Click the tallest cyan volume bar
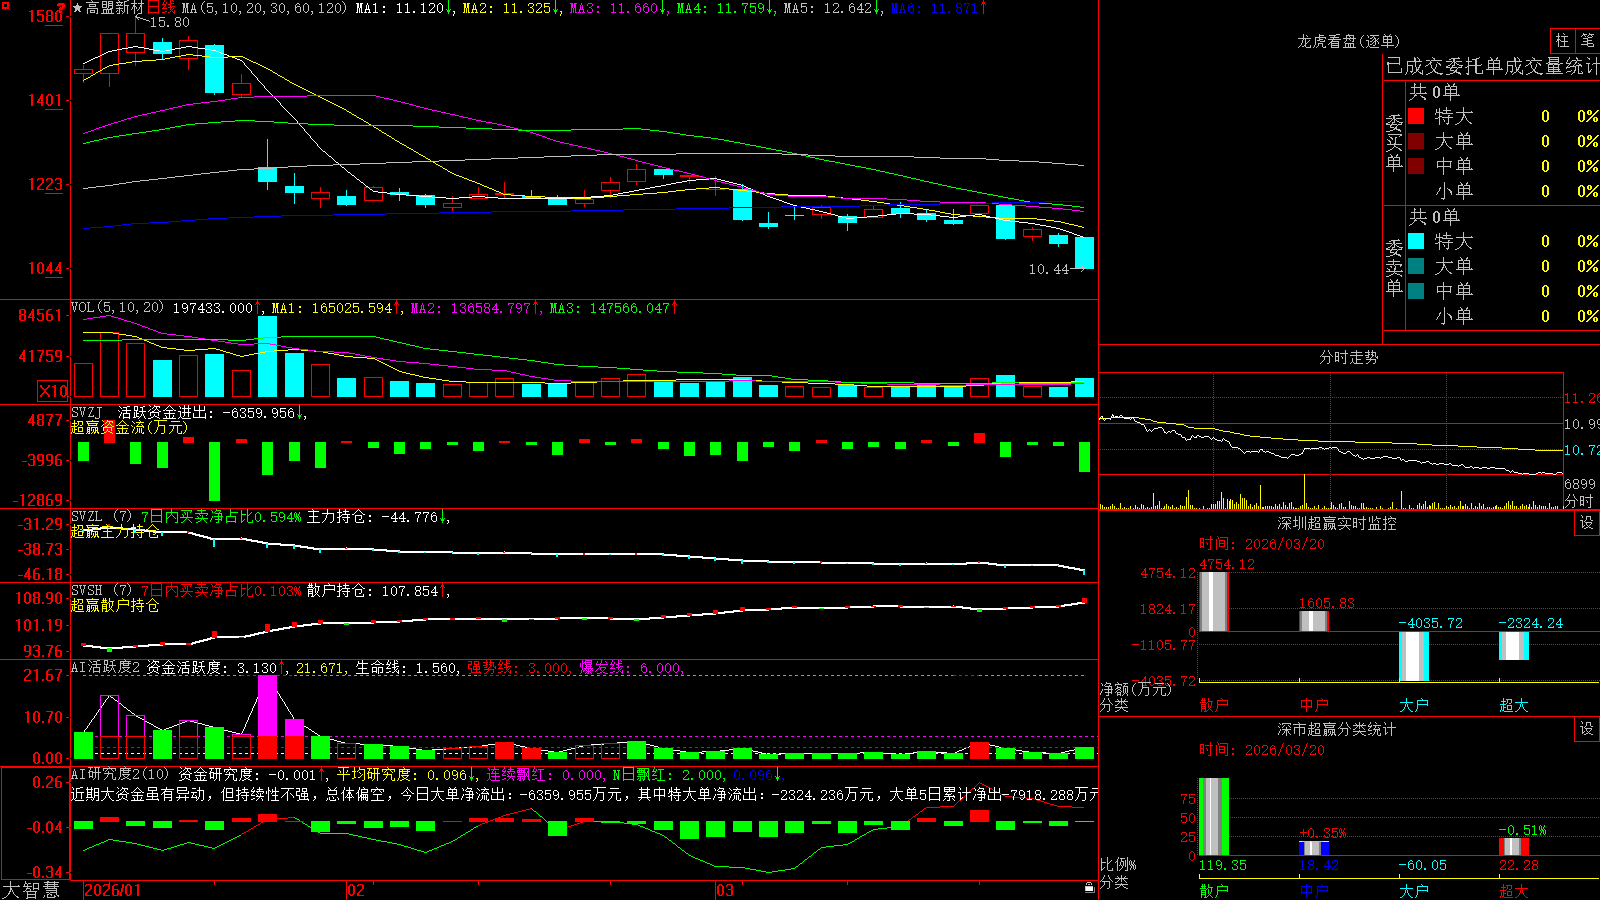 [x=267, y=357]
